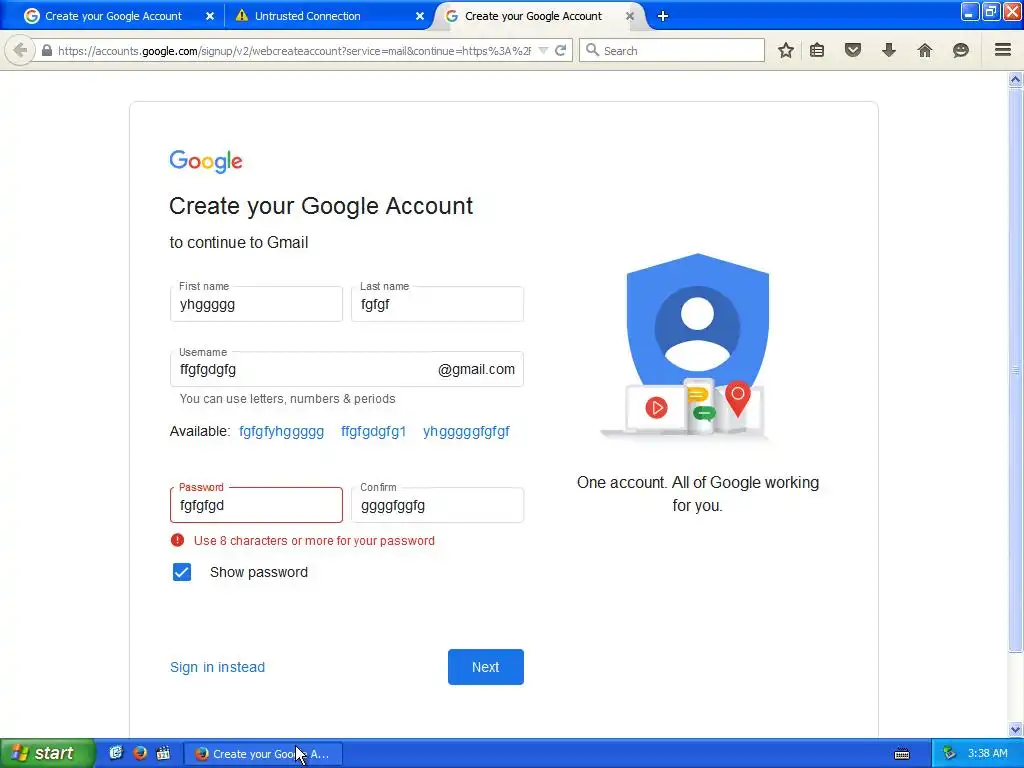Click the Google logo
Viewport: 1024px width, 768px height.
[x=206, y=161]
